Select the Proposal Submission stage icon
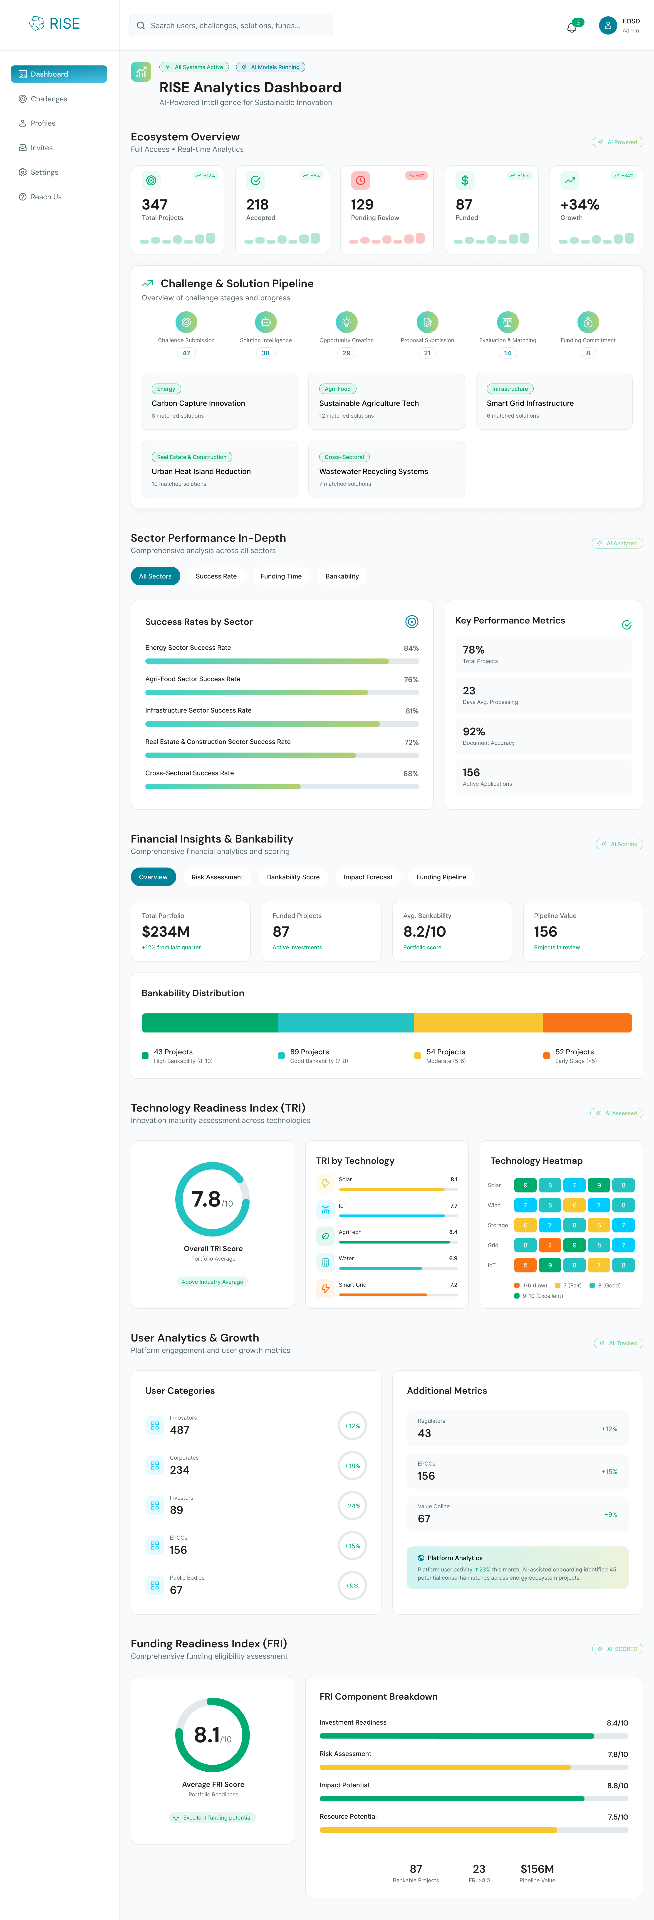654x1920 pixels. point(427,322)
